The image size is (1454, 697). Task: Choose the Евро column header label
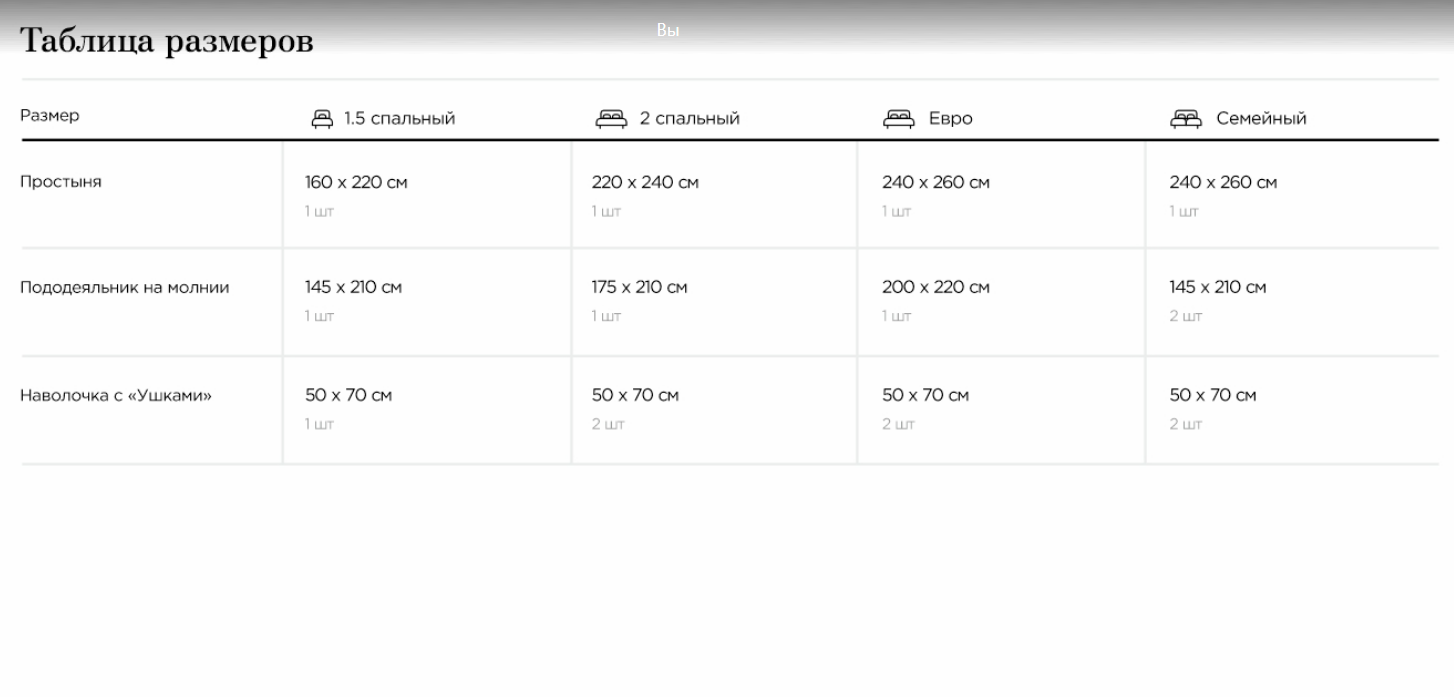(950, 119)
